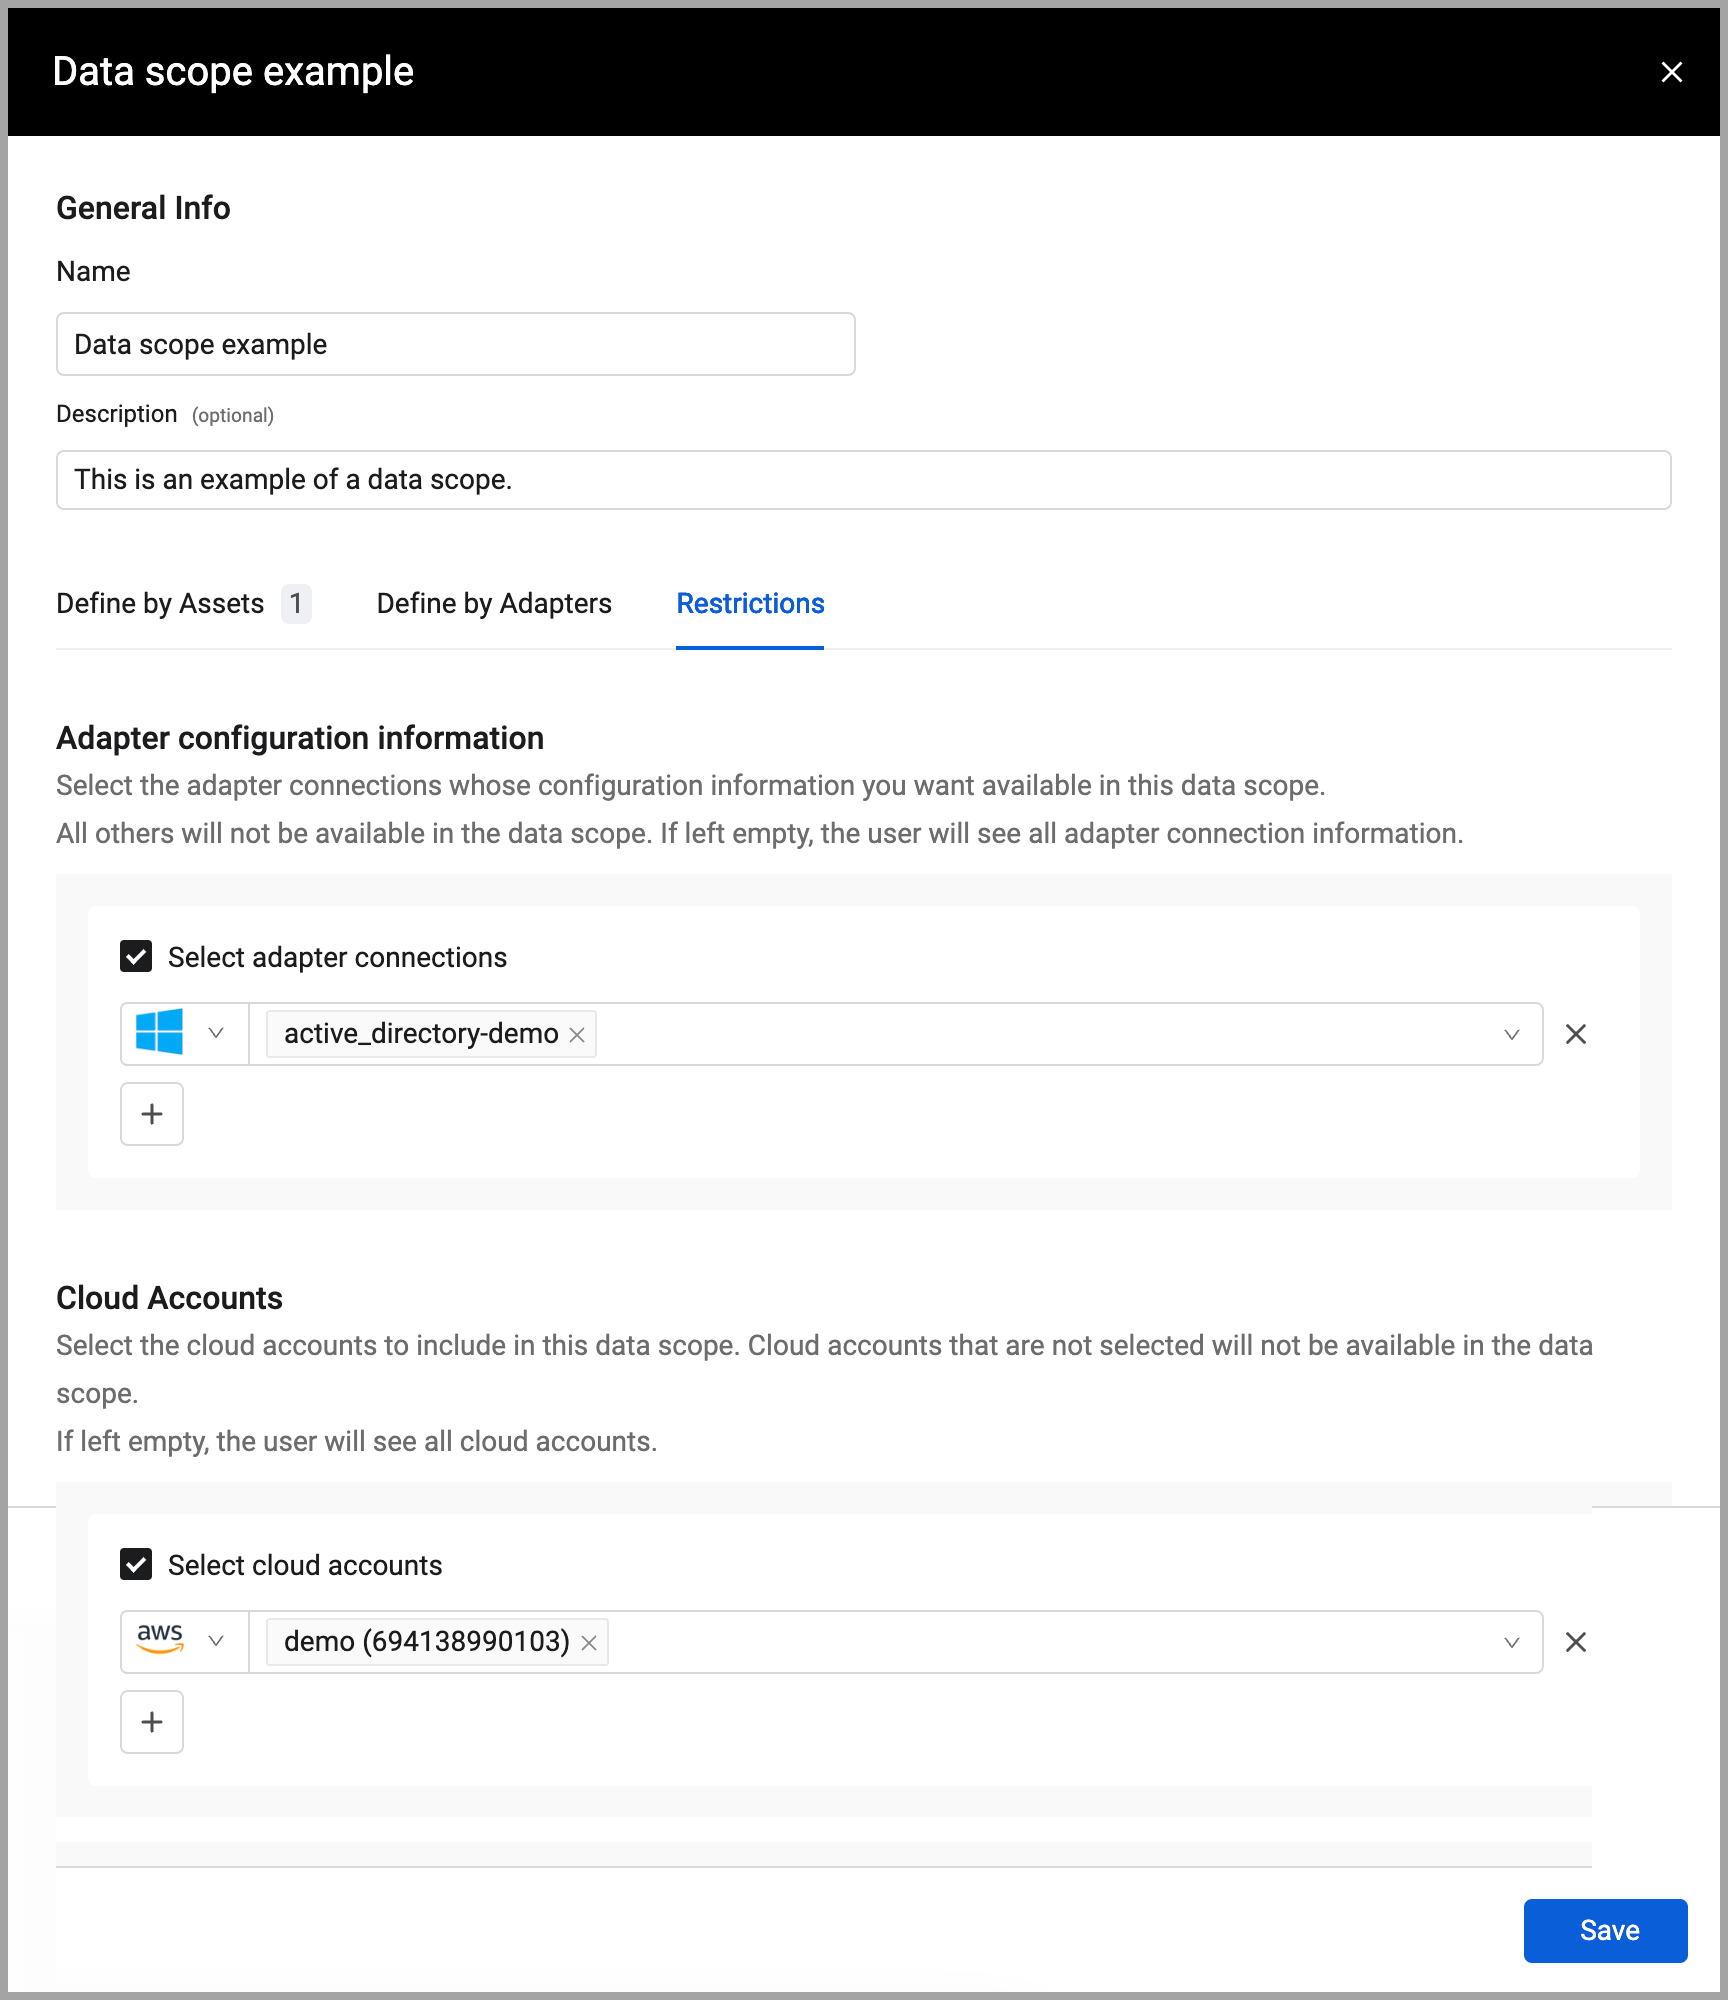Uncheck Select adapter connections
1728x2000 pixels.
(136, 956)
